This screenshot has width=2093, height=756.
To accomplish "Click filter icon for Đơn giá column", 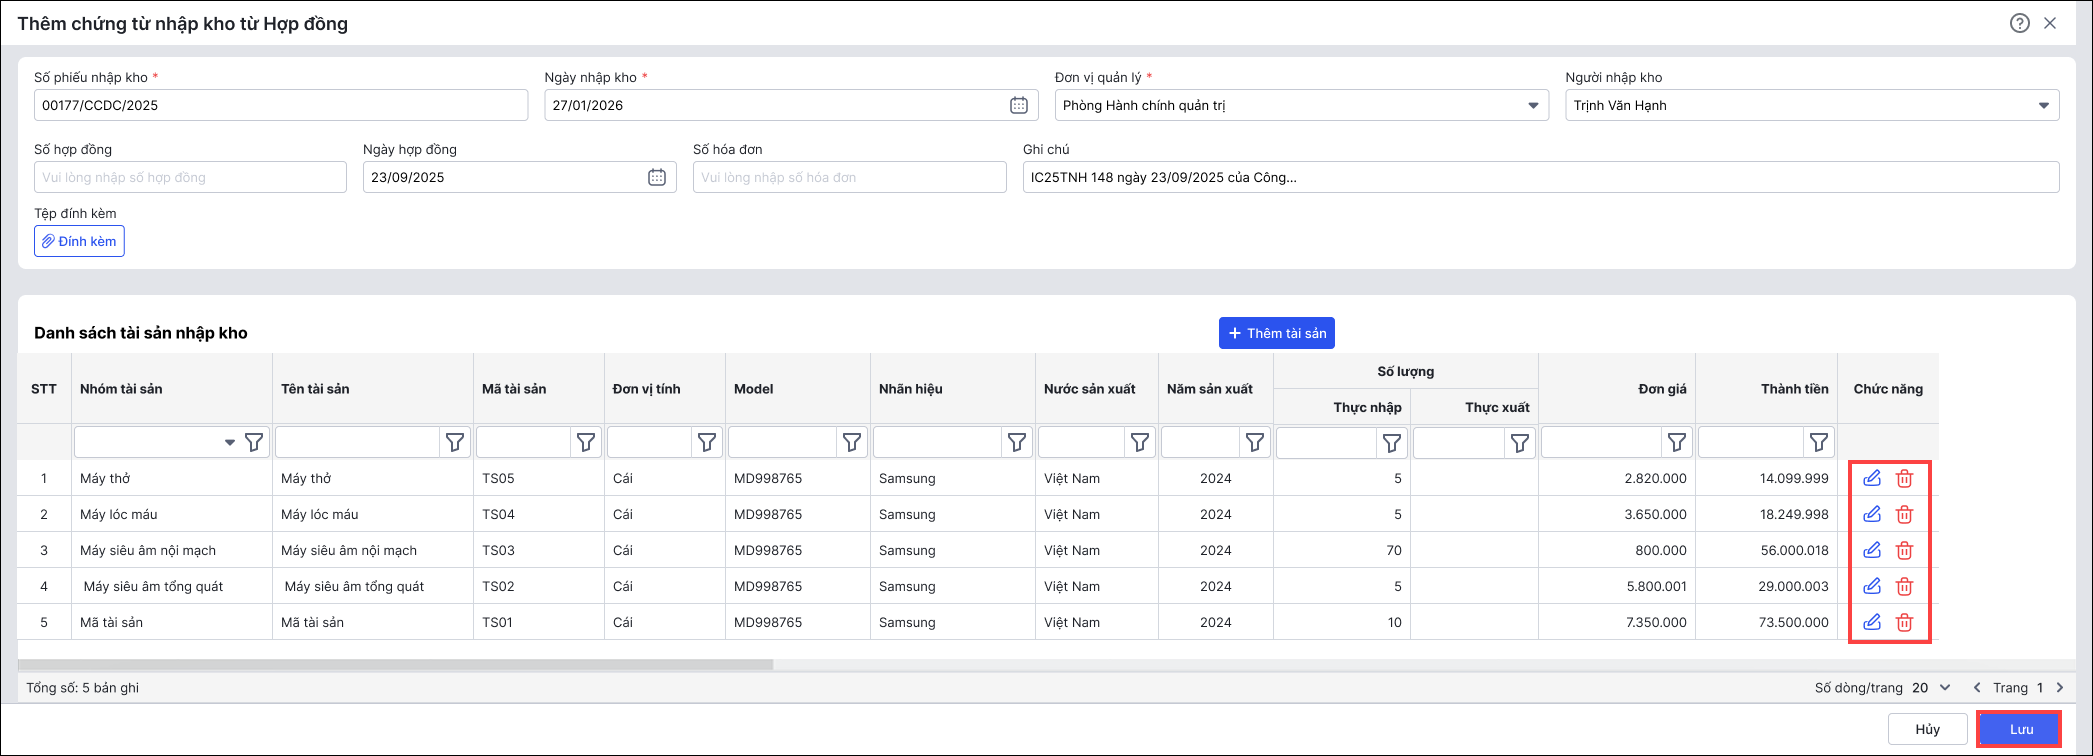I will [x=1676, y=442].
